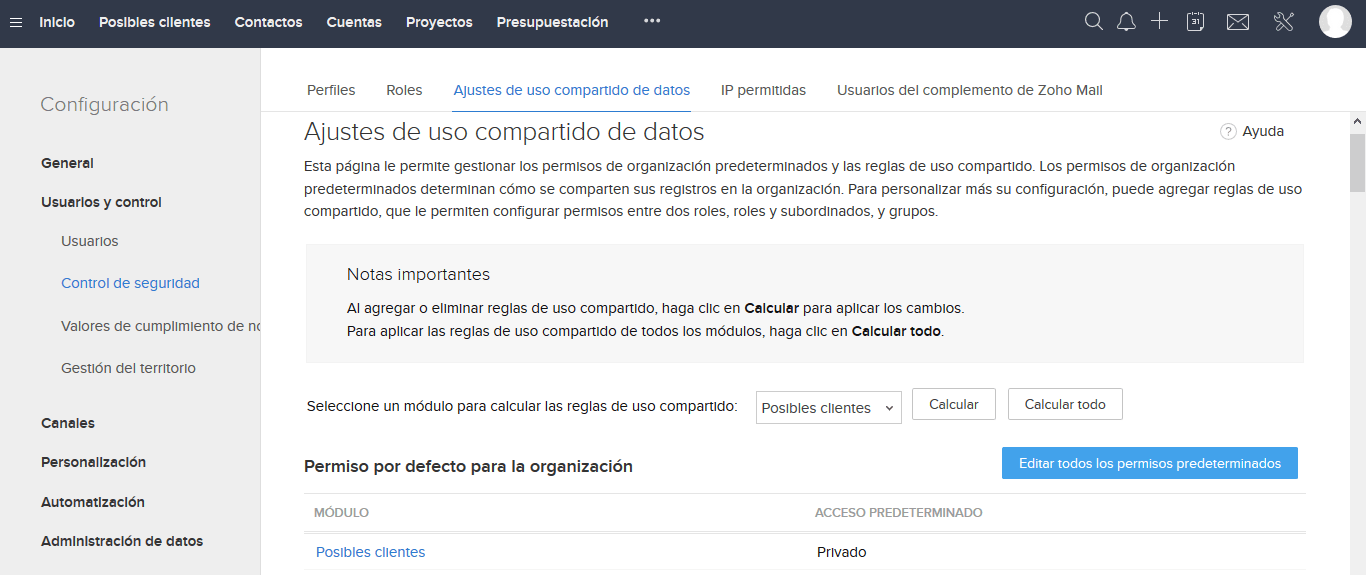The width and height of the screenshot is (1366, 575).
Task: Open the hamburger menu icon
Action: (x=16, y=22)
